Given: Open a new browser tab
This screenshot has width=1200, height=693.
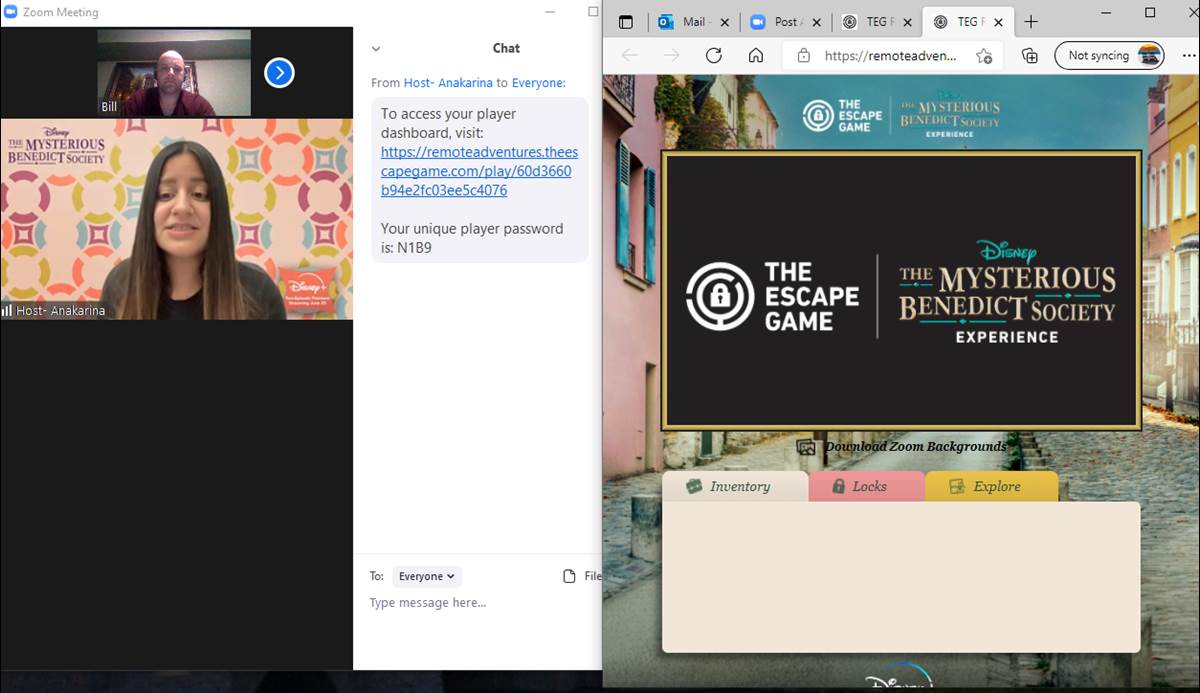Looking at the screenshot, I should pyautogui.click(x=1031, y=22).
